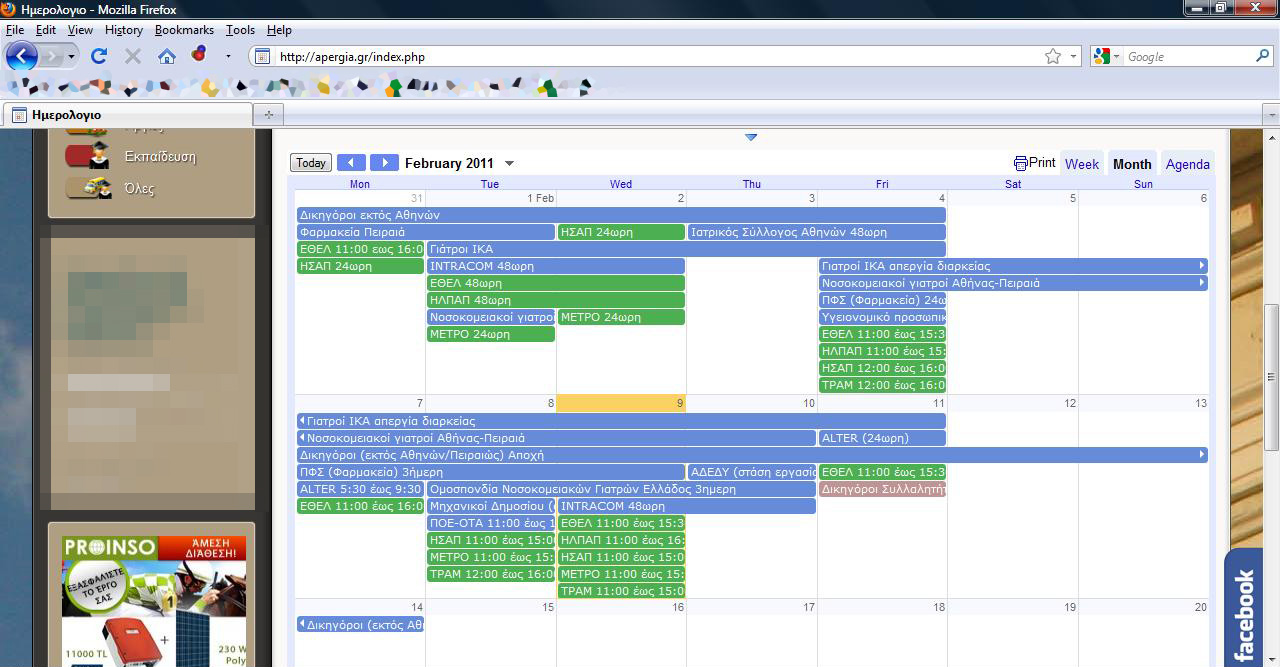Advance to the next month with the right arrow
Viewport: 1280px width, 667px height.
(x=384, y=163)
